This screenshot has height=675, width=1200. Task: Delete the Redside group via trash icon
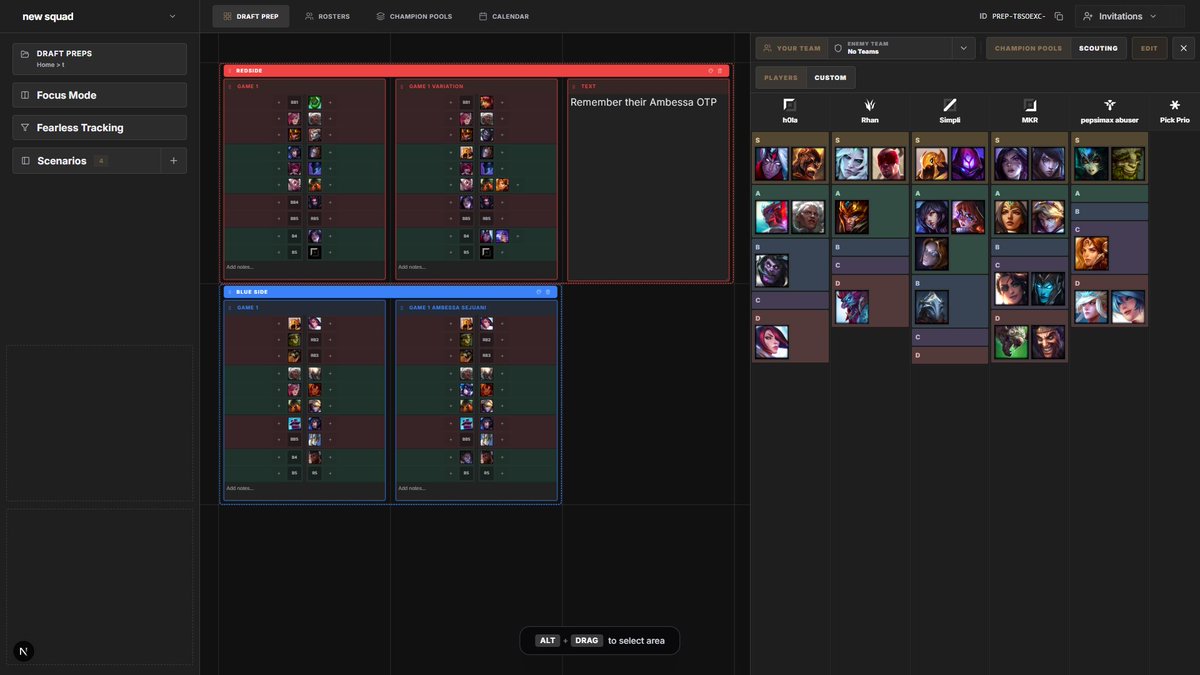click(720, 71)
